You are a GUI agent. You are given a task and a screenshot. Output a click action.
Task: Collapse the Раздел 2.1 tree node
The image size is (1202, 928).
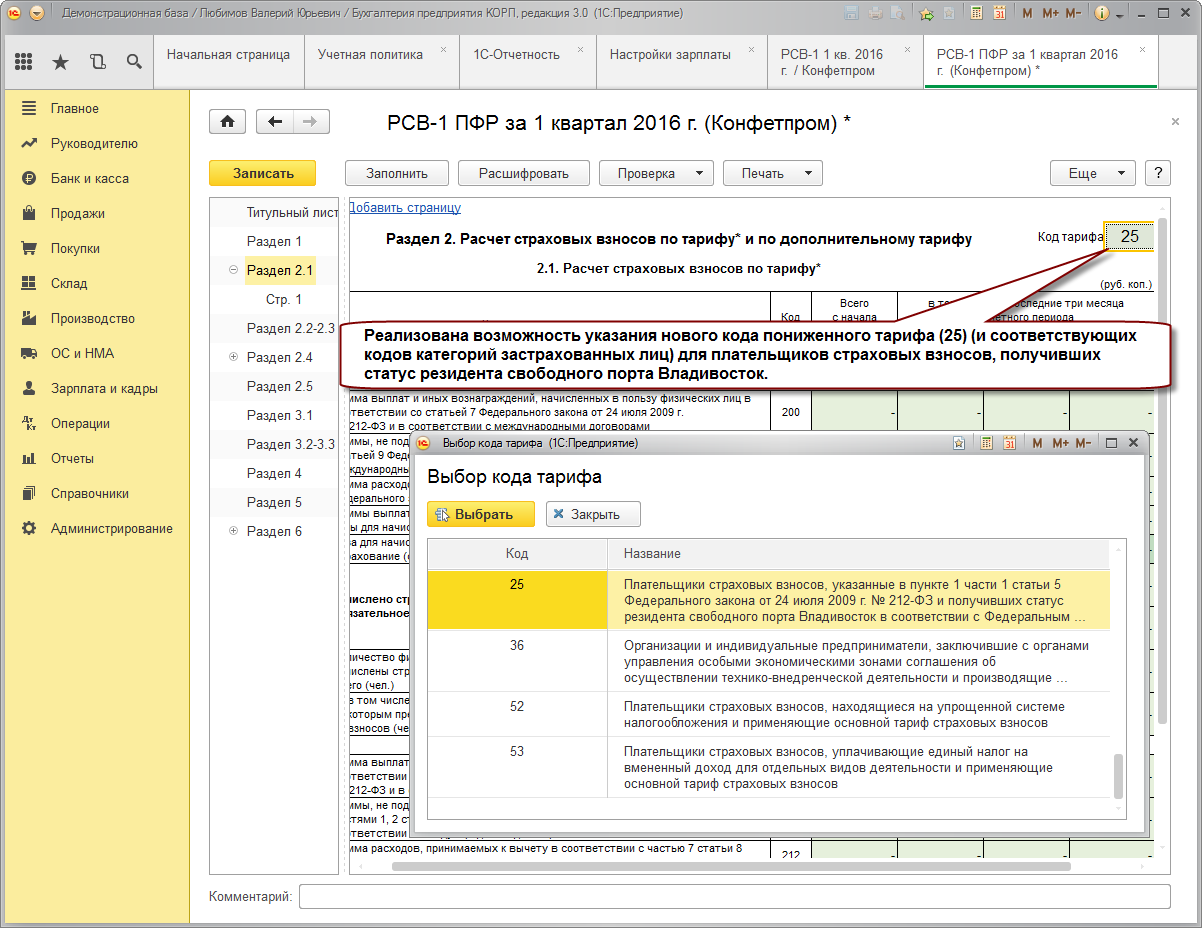233,270
